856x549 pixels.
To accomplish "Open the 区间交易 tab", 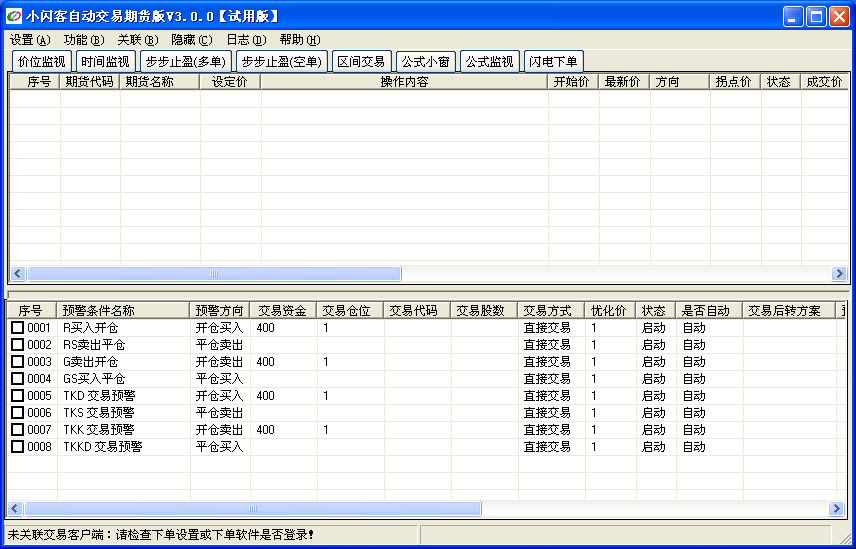I will pos(360,62).
